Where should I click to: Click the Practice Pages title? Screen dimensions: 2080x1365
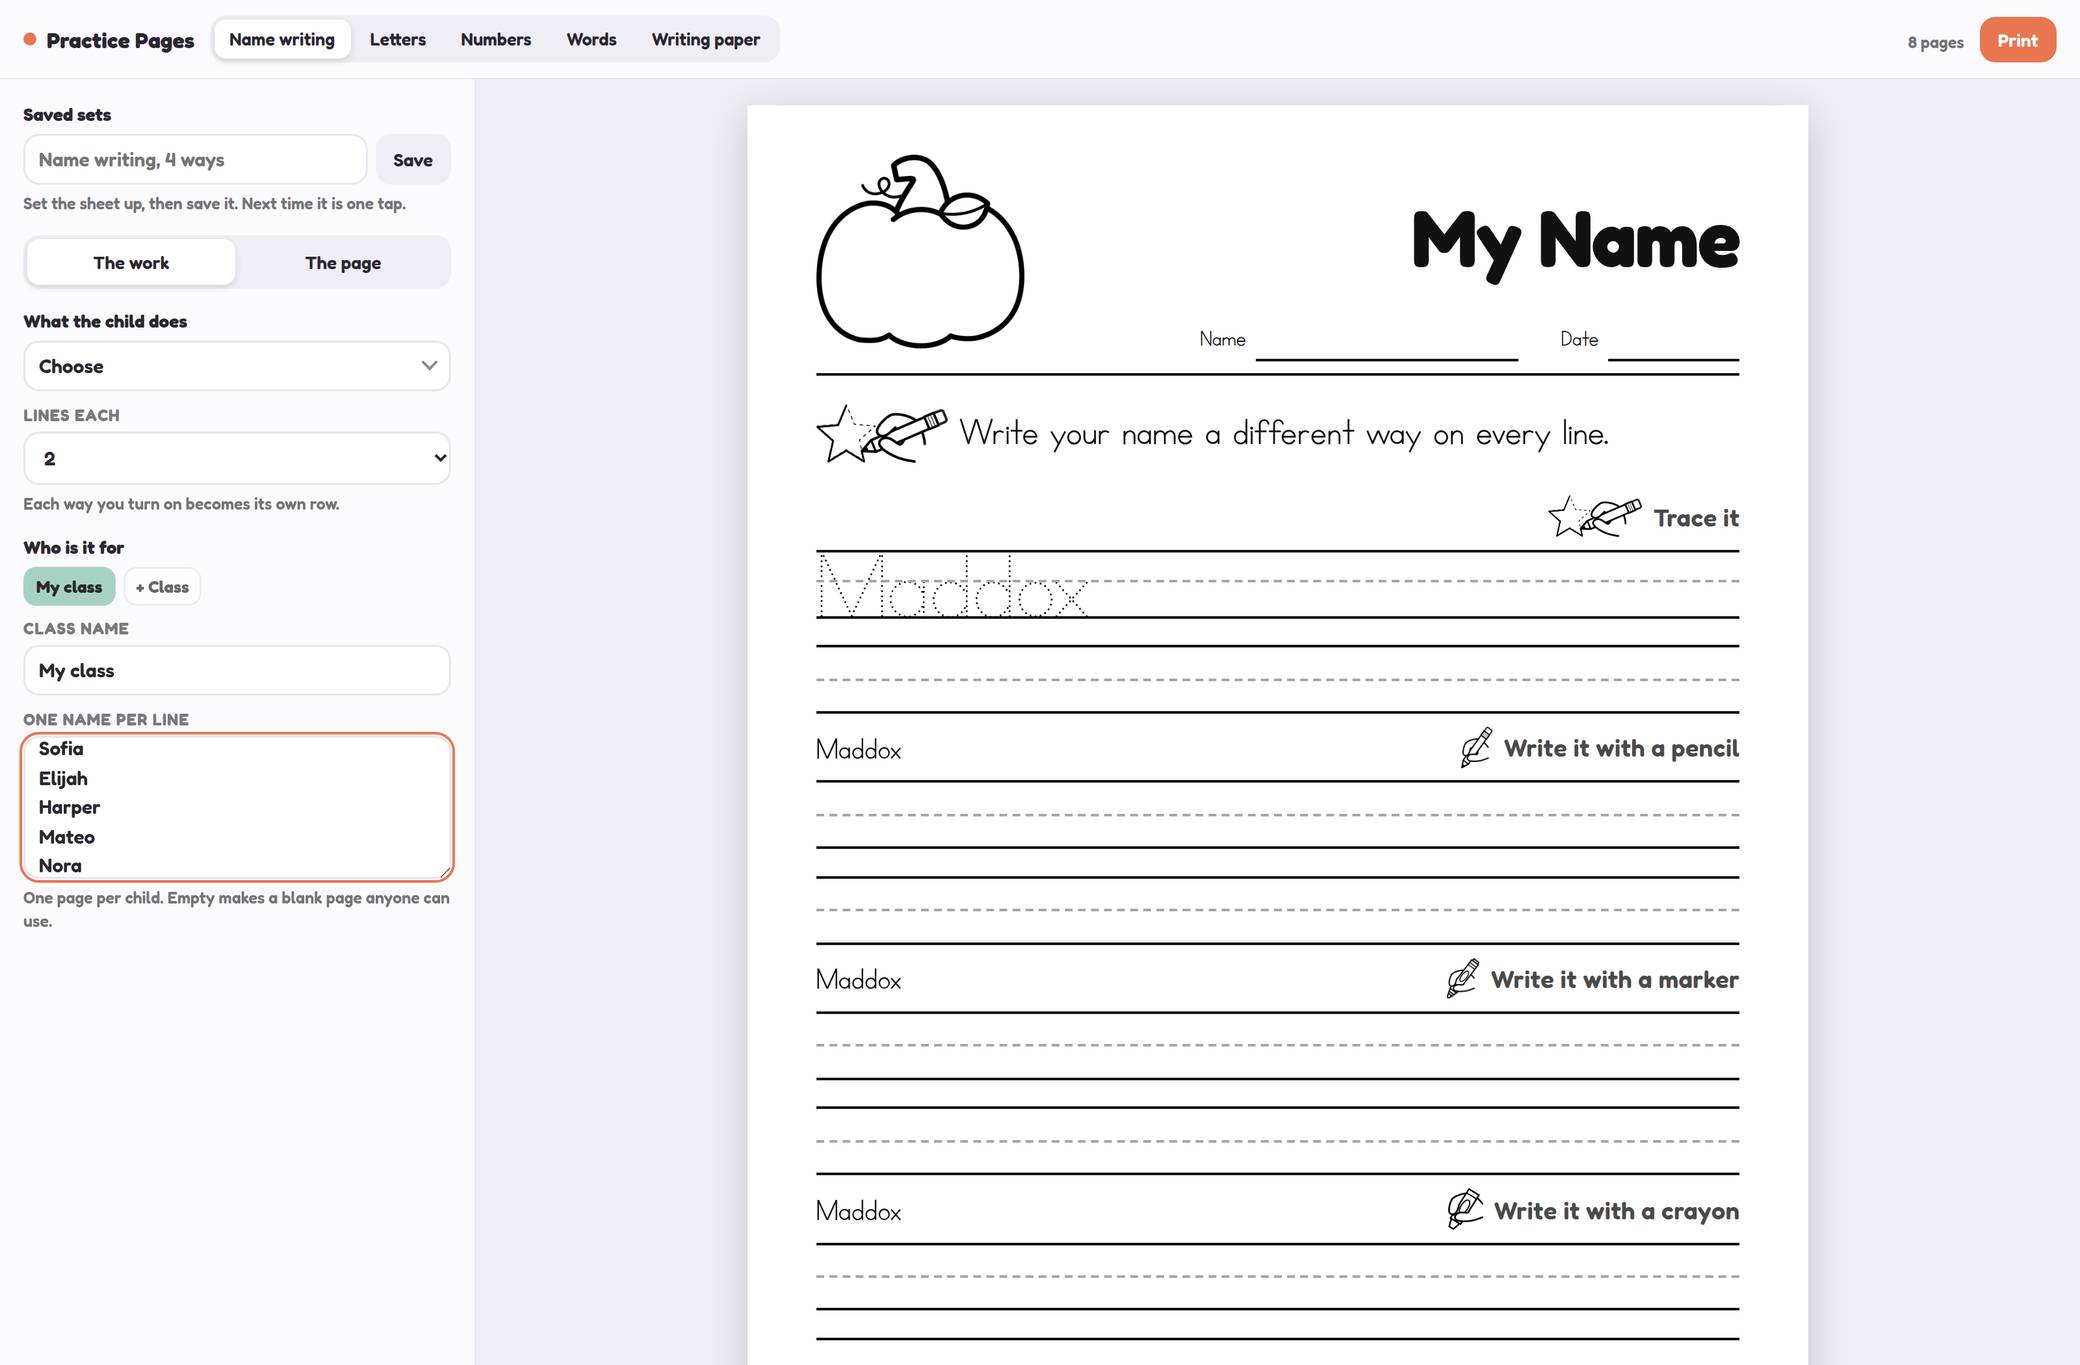coord(120,40)
